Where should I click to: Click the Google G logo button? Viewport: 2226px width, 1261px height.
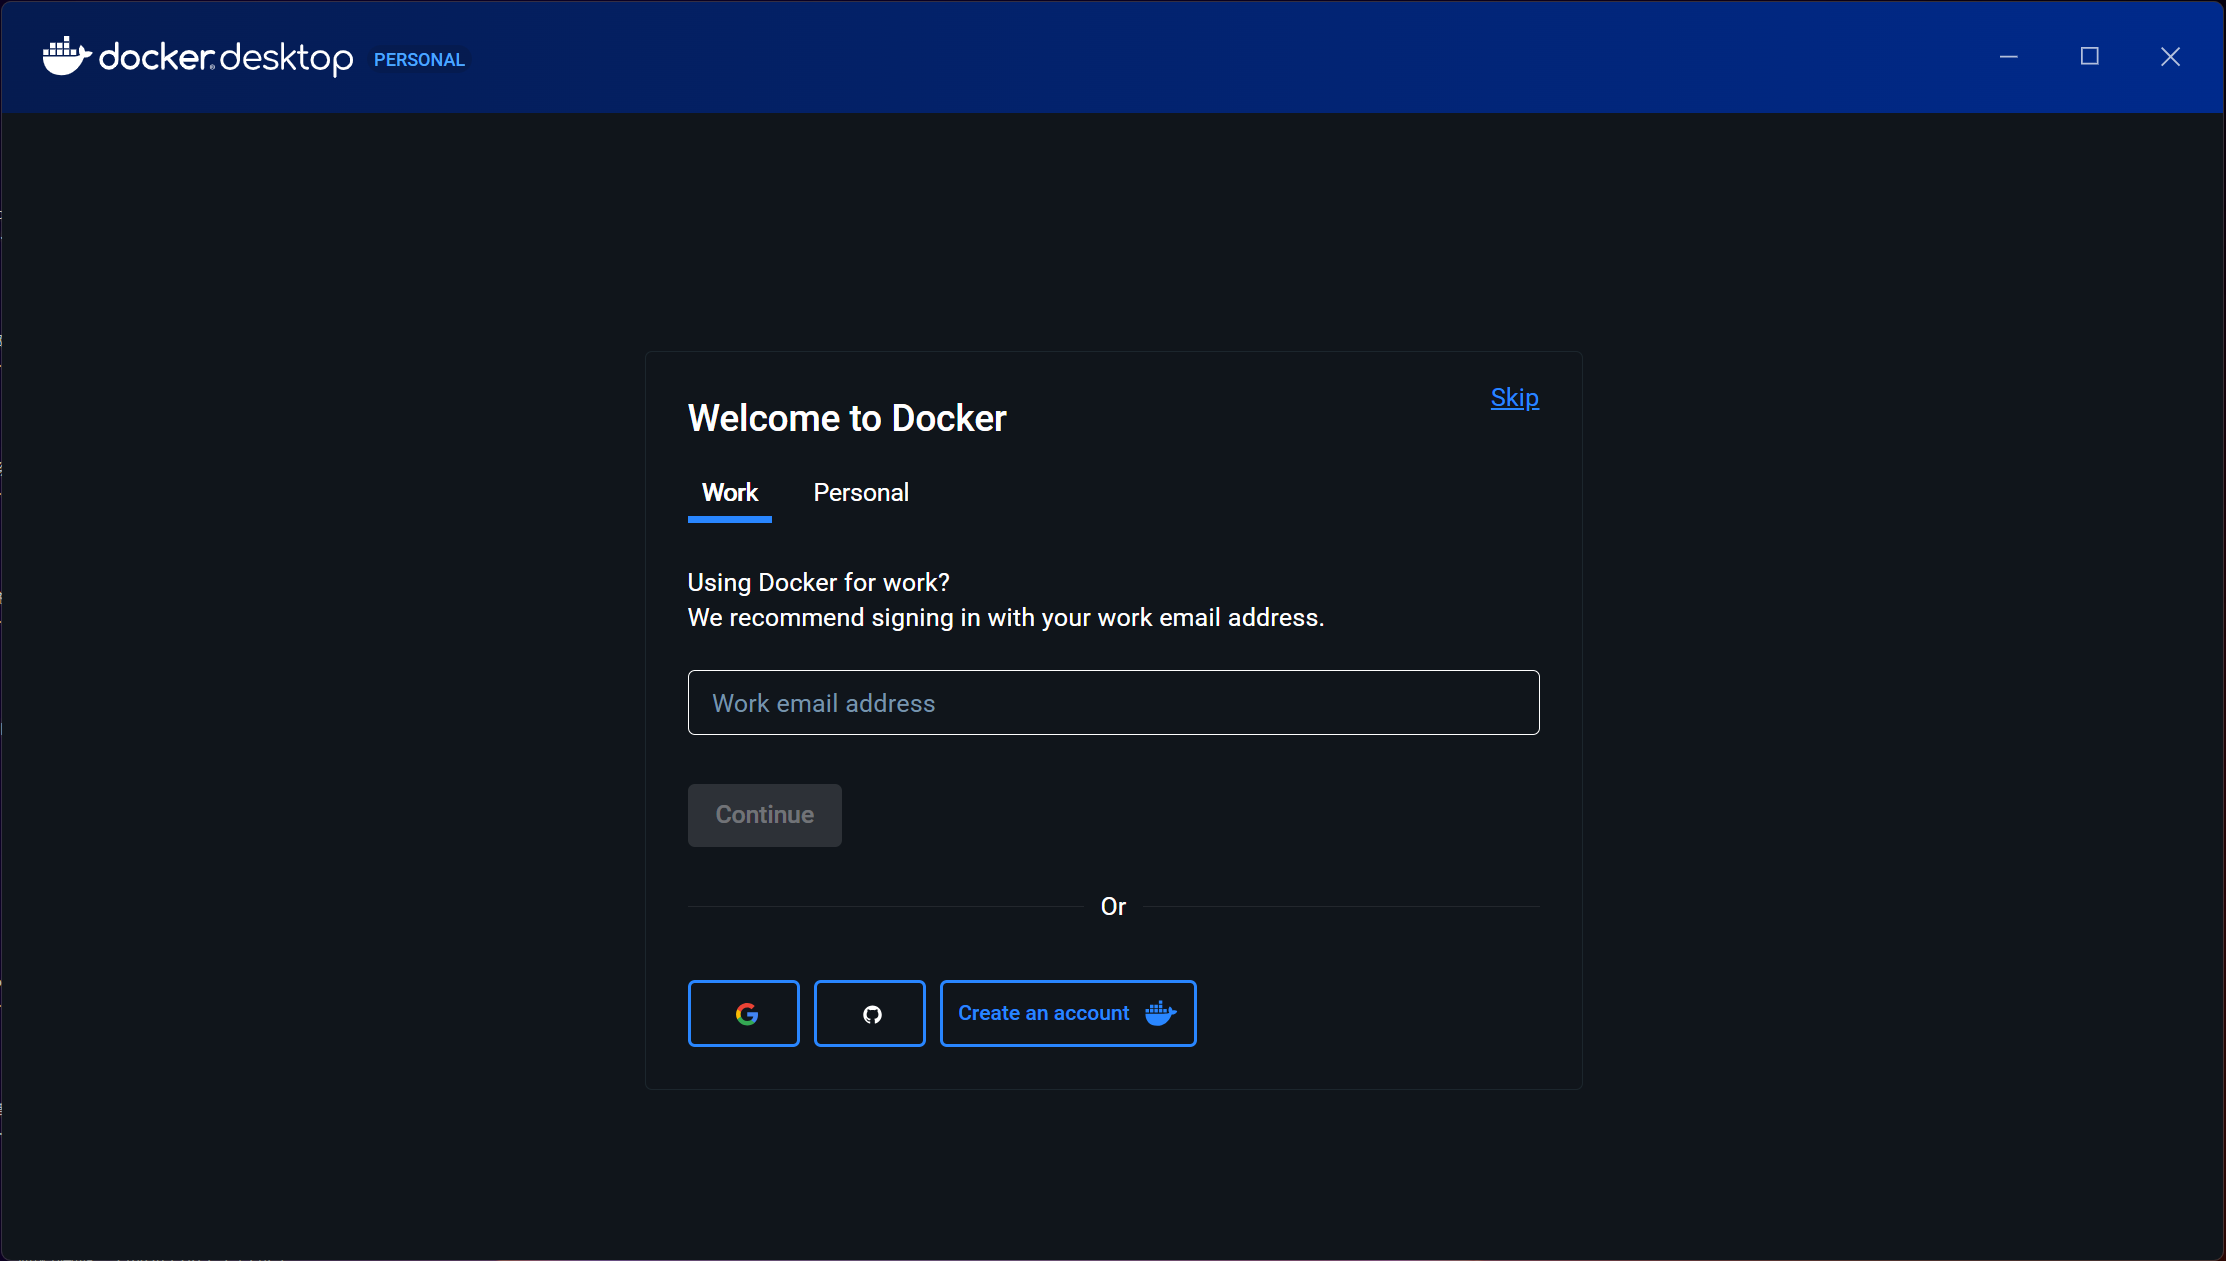743,1013
